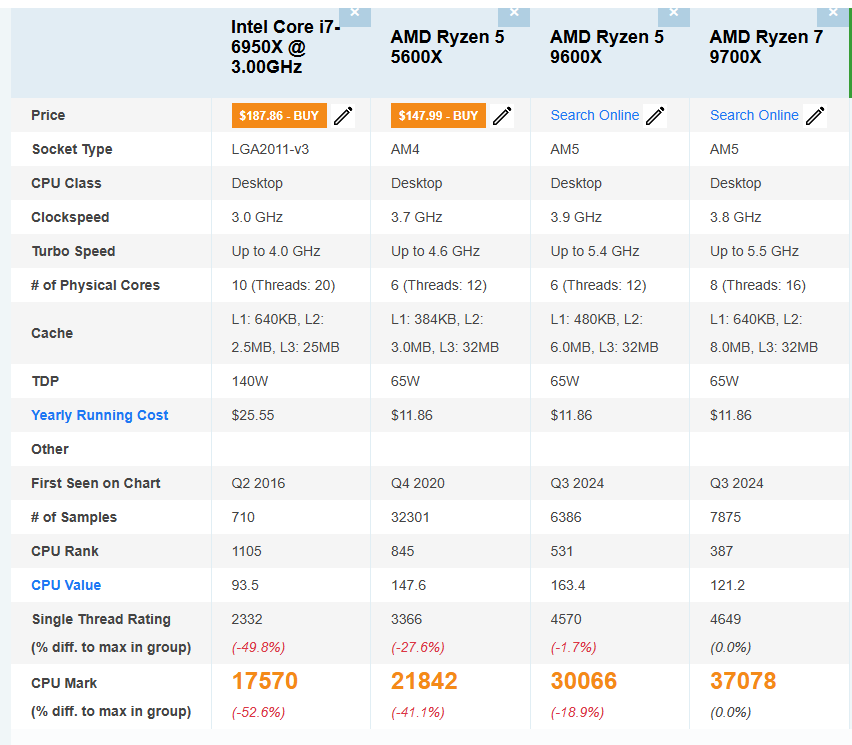
Task: Open Search Online link for Ryzen 7 9700X
Action: 754,115
